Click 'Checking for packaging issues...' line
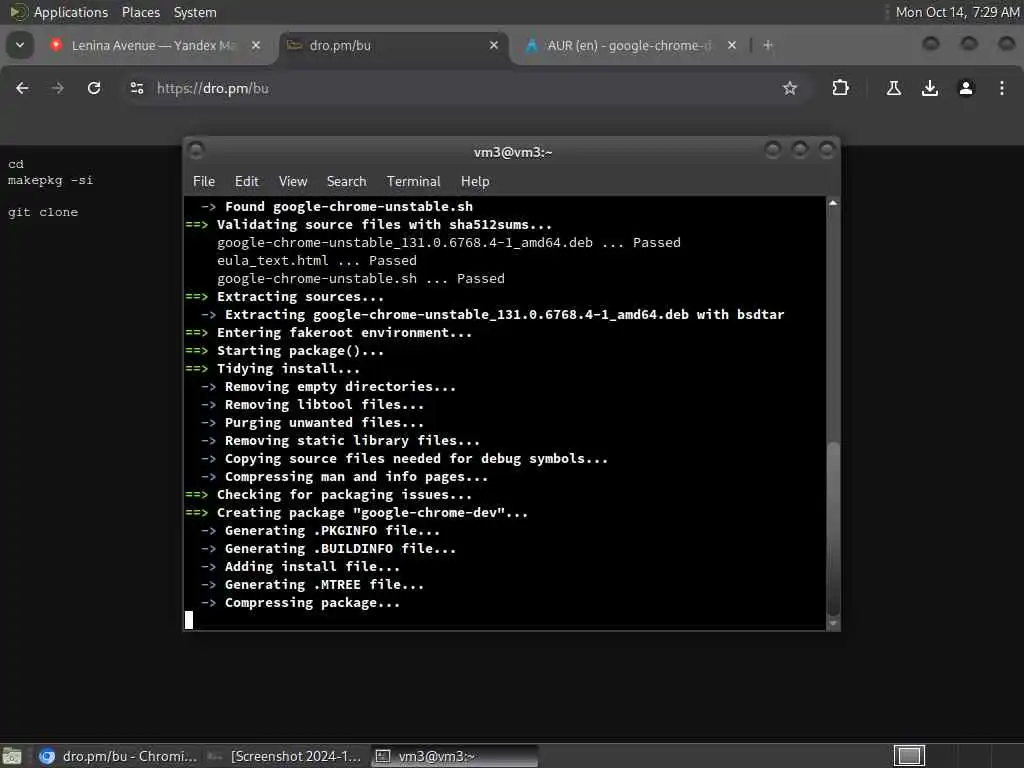 tap(344, 494)
